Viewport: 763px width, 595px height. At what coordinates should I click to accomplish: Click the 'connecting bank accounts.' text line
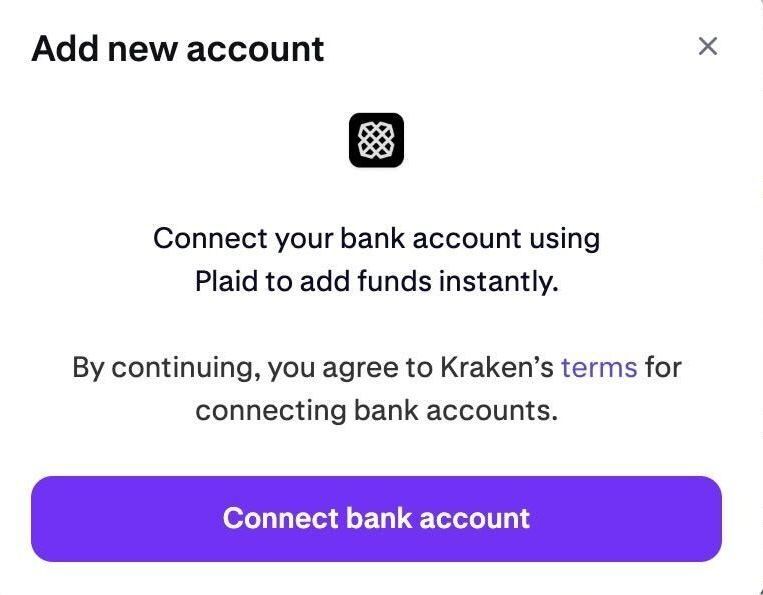tap(376, 410)
